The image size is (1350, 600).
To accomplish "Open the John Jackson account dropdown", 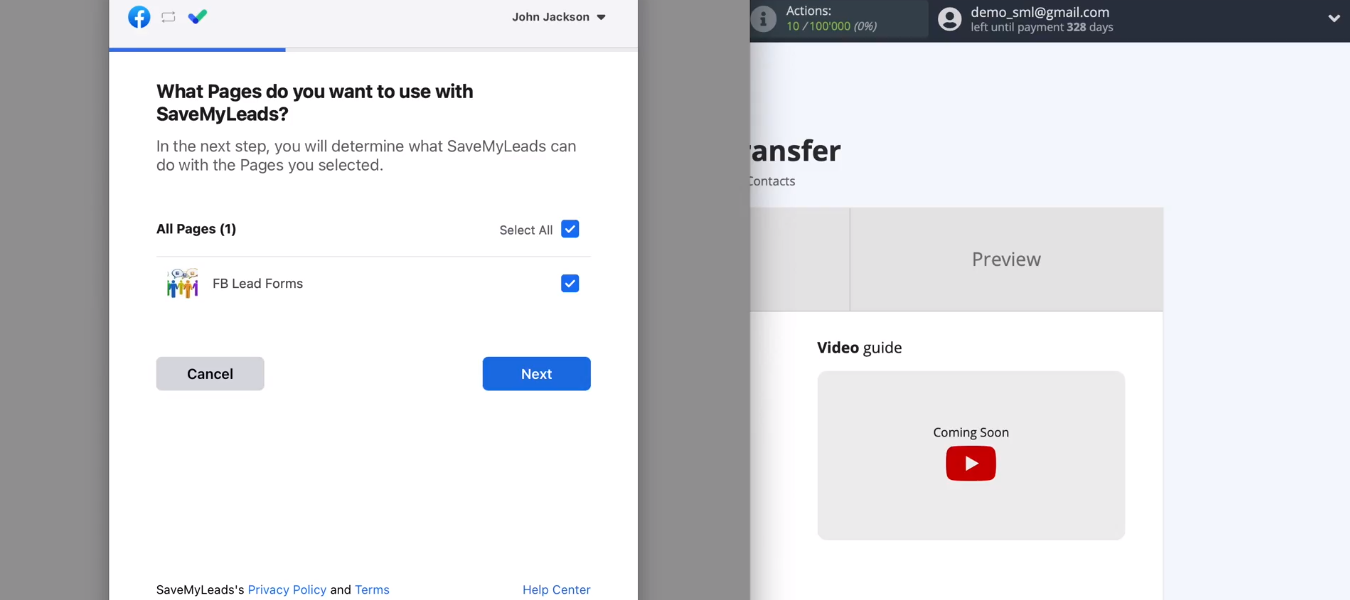I will [x=559, y=17].
